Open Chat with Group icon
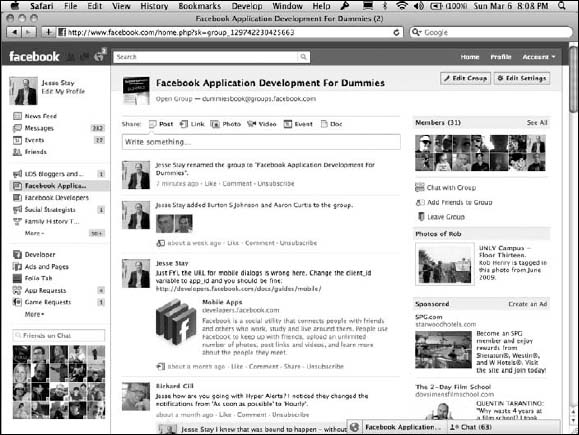The width and height of the screenshot is (579, 435). point(419,187)
